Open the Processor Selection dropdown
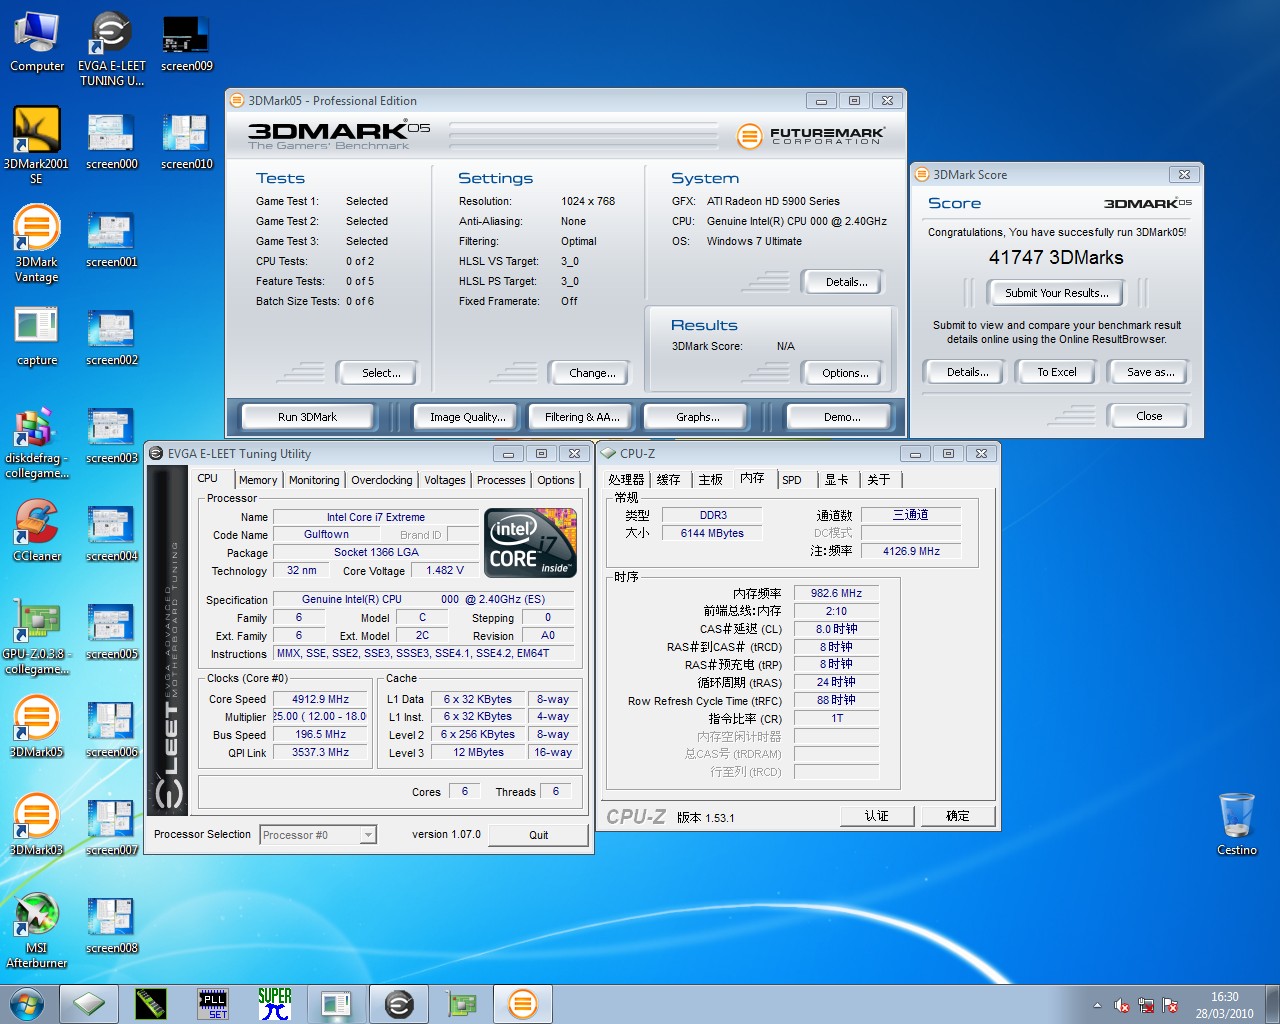The width and height of the screenshot is (1280, 1024). (x=318, y=835)
